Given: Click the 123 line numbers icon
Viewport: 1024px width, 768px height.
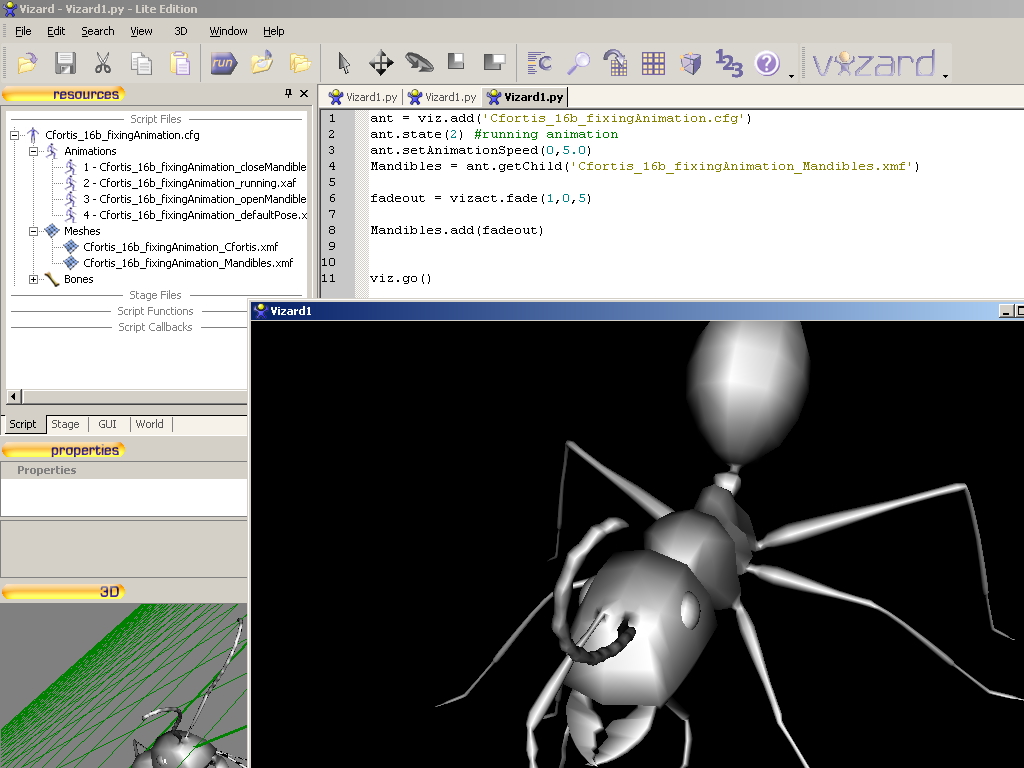Looking at the screenshot, I should tap(729, 64).
